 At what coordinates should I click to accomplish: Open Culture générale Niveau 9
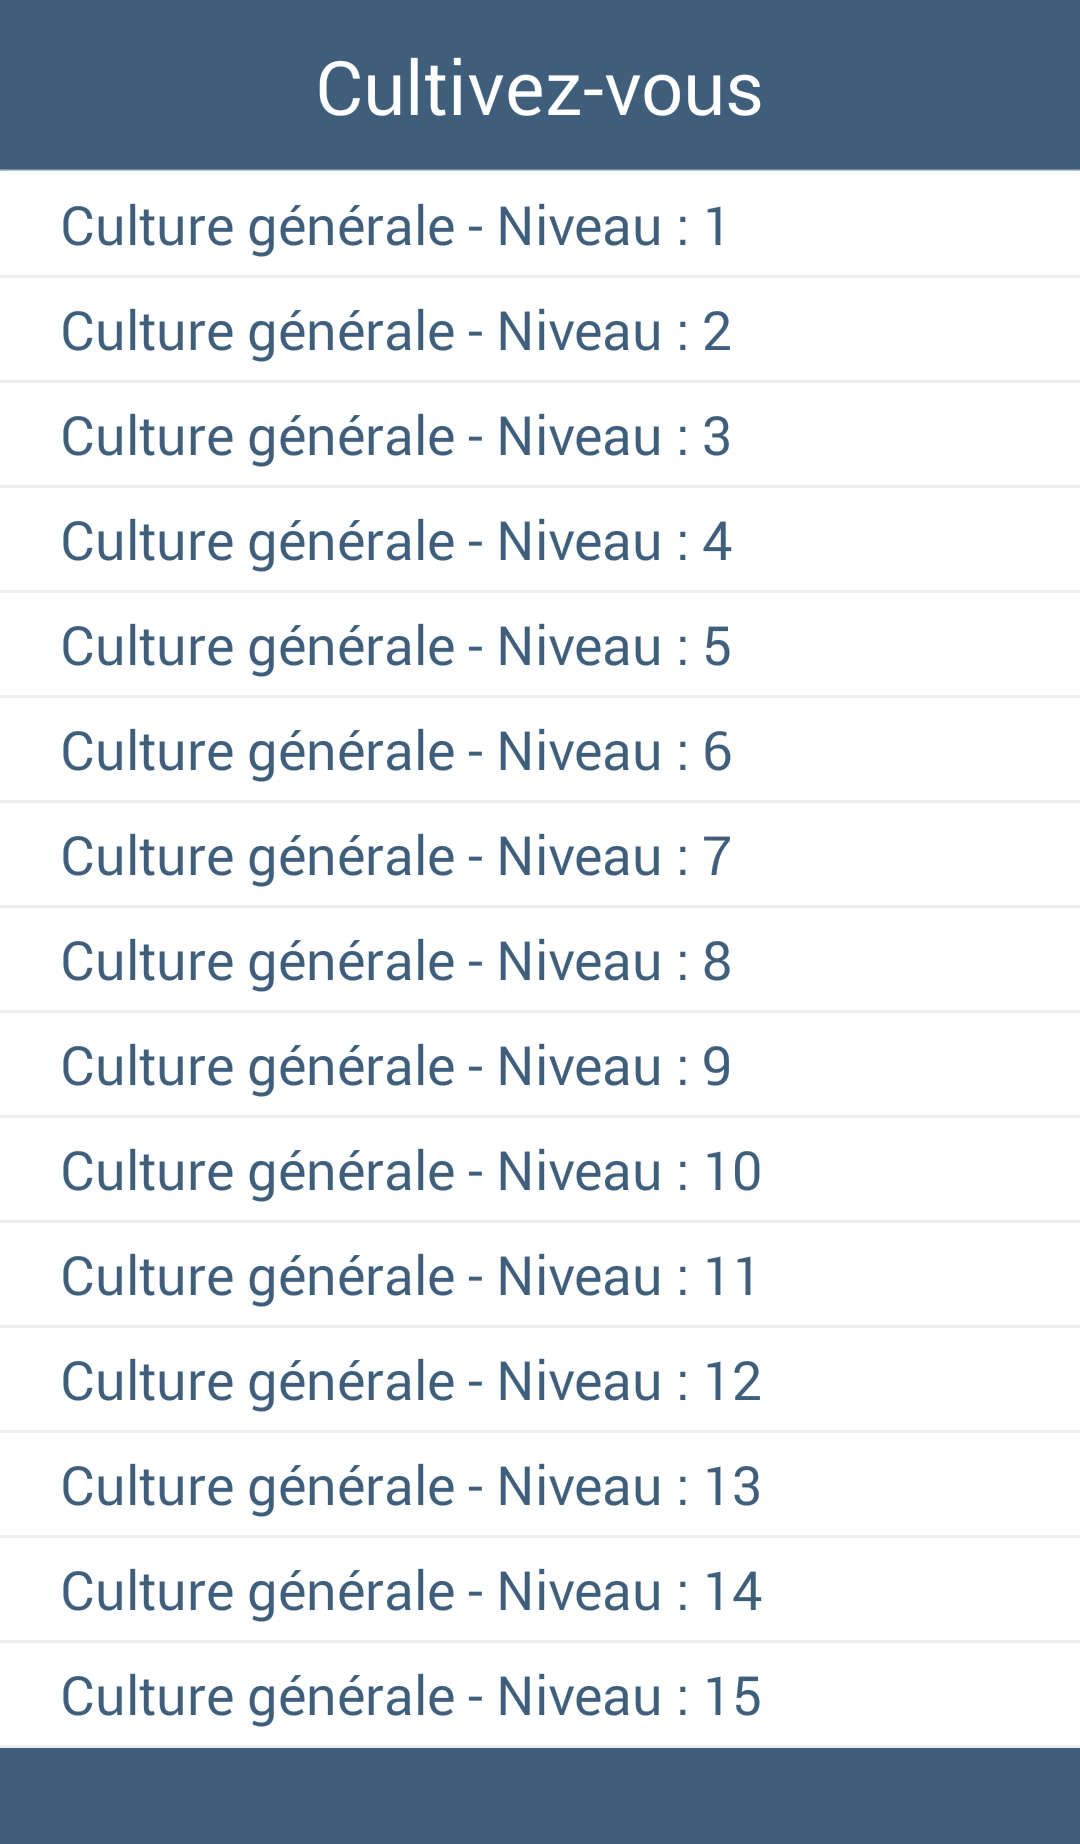(x=540, y=1065)
